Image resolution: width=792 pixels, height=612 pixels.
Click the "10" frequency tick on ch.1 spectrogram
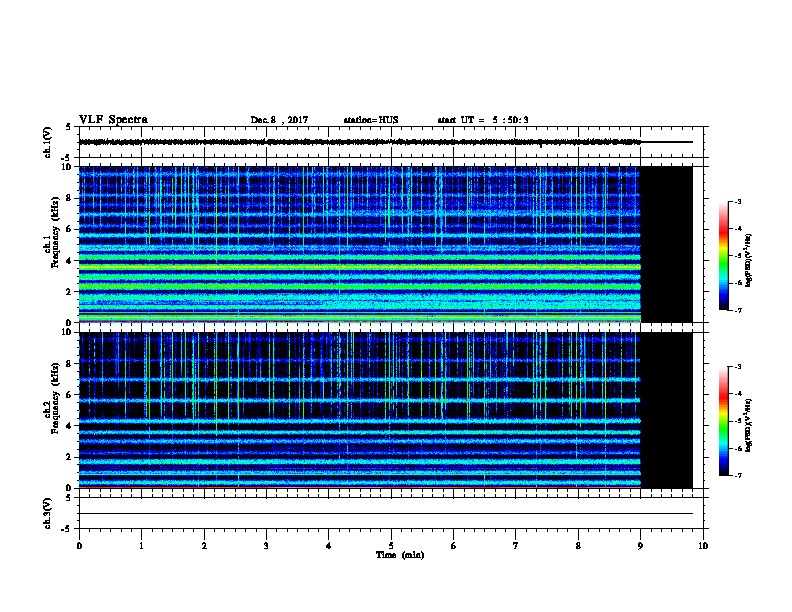pyautogui.click(x=68, y=167)
